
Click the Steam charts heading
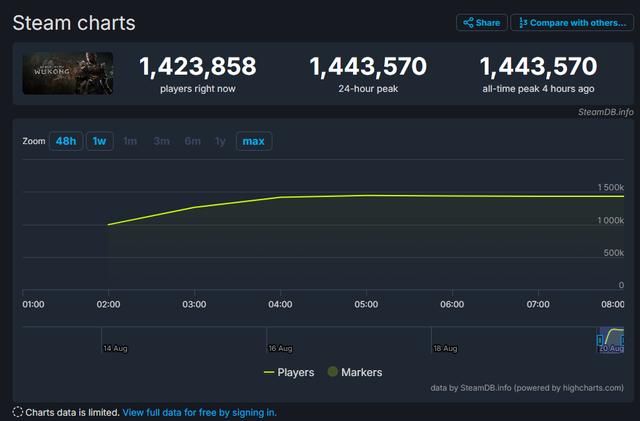(x=74, y=23)
